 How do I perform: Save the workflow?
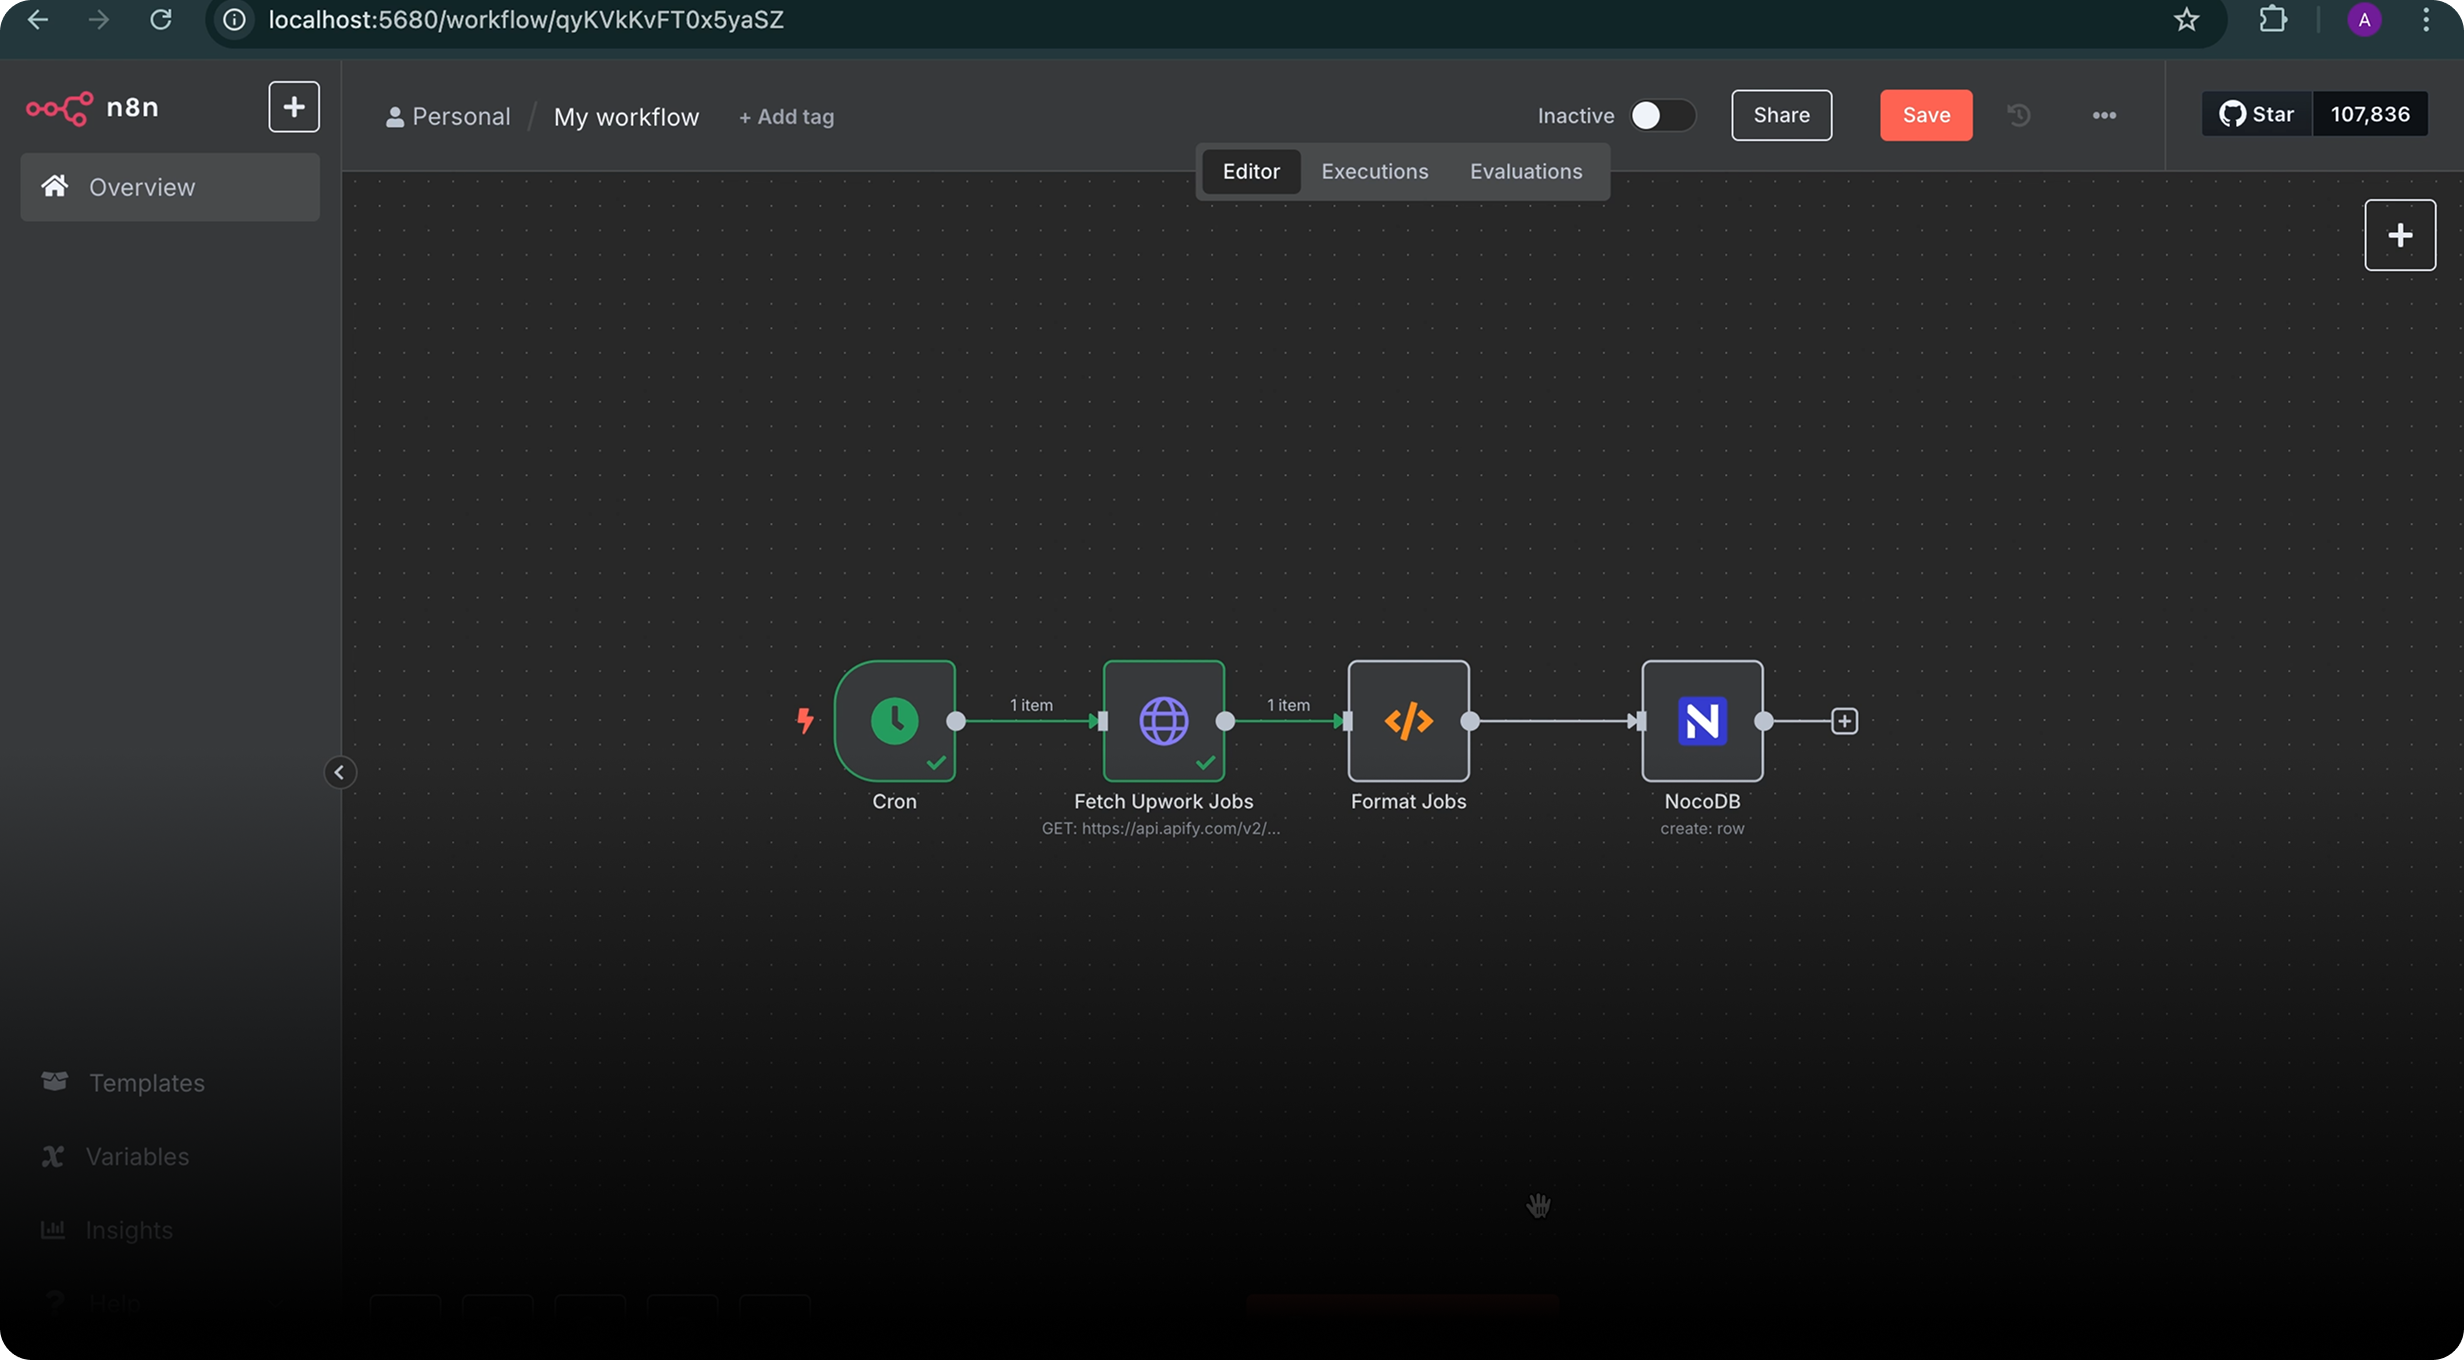pyautogui.click(x=1926, y=115)
